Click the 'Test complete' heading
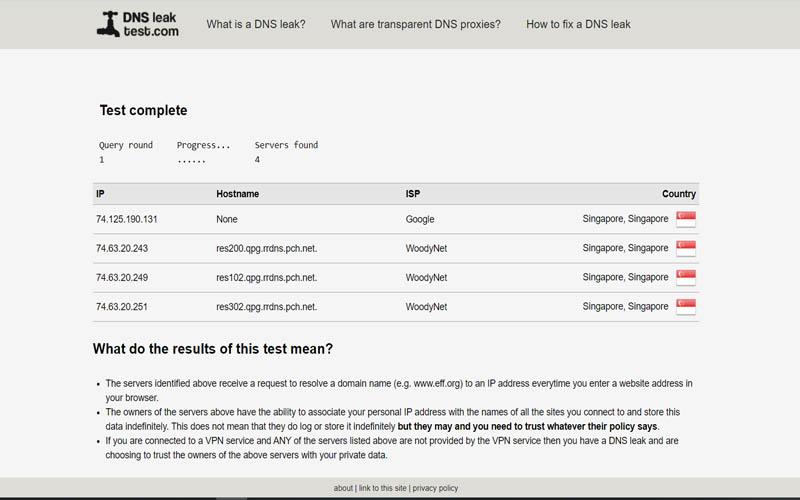Viewport: 800px width, 500px height. 143,111
